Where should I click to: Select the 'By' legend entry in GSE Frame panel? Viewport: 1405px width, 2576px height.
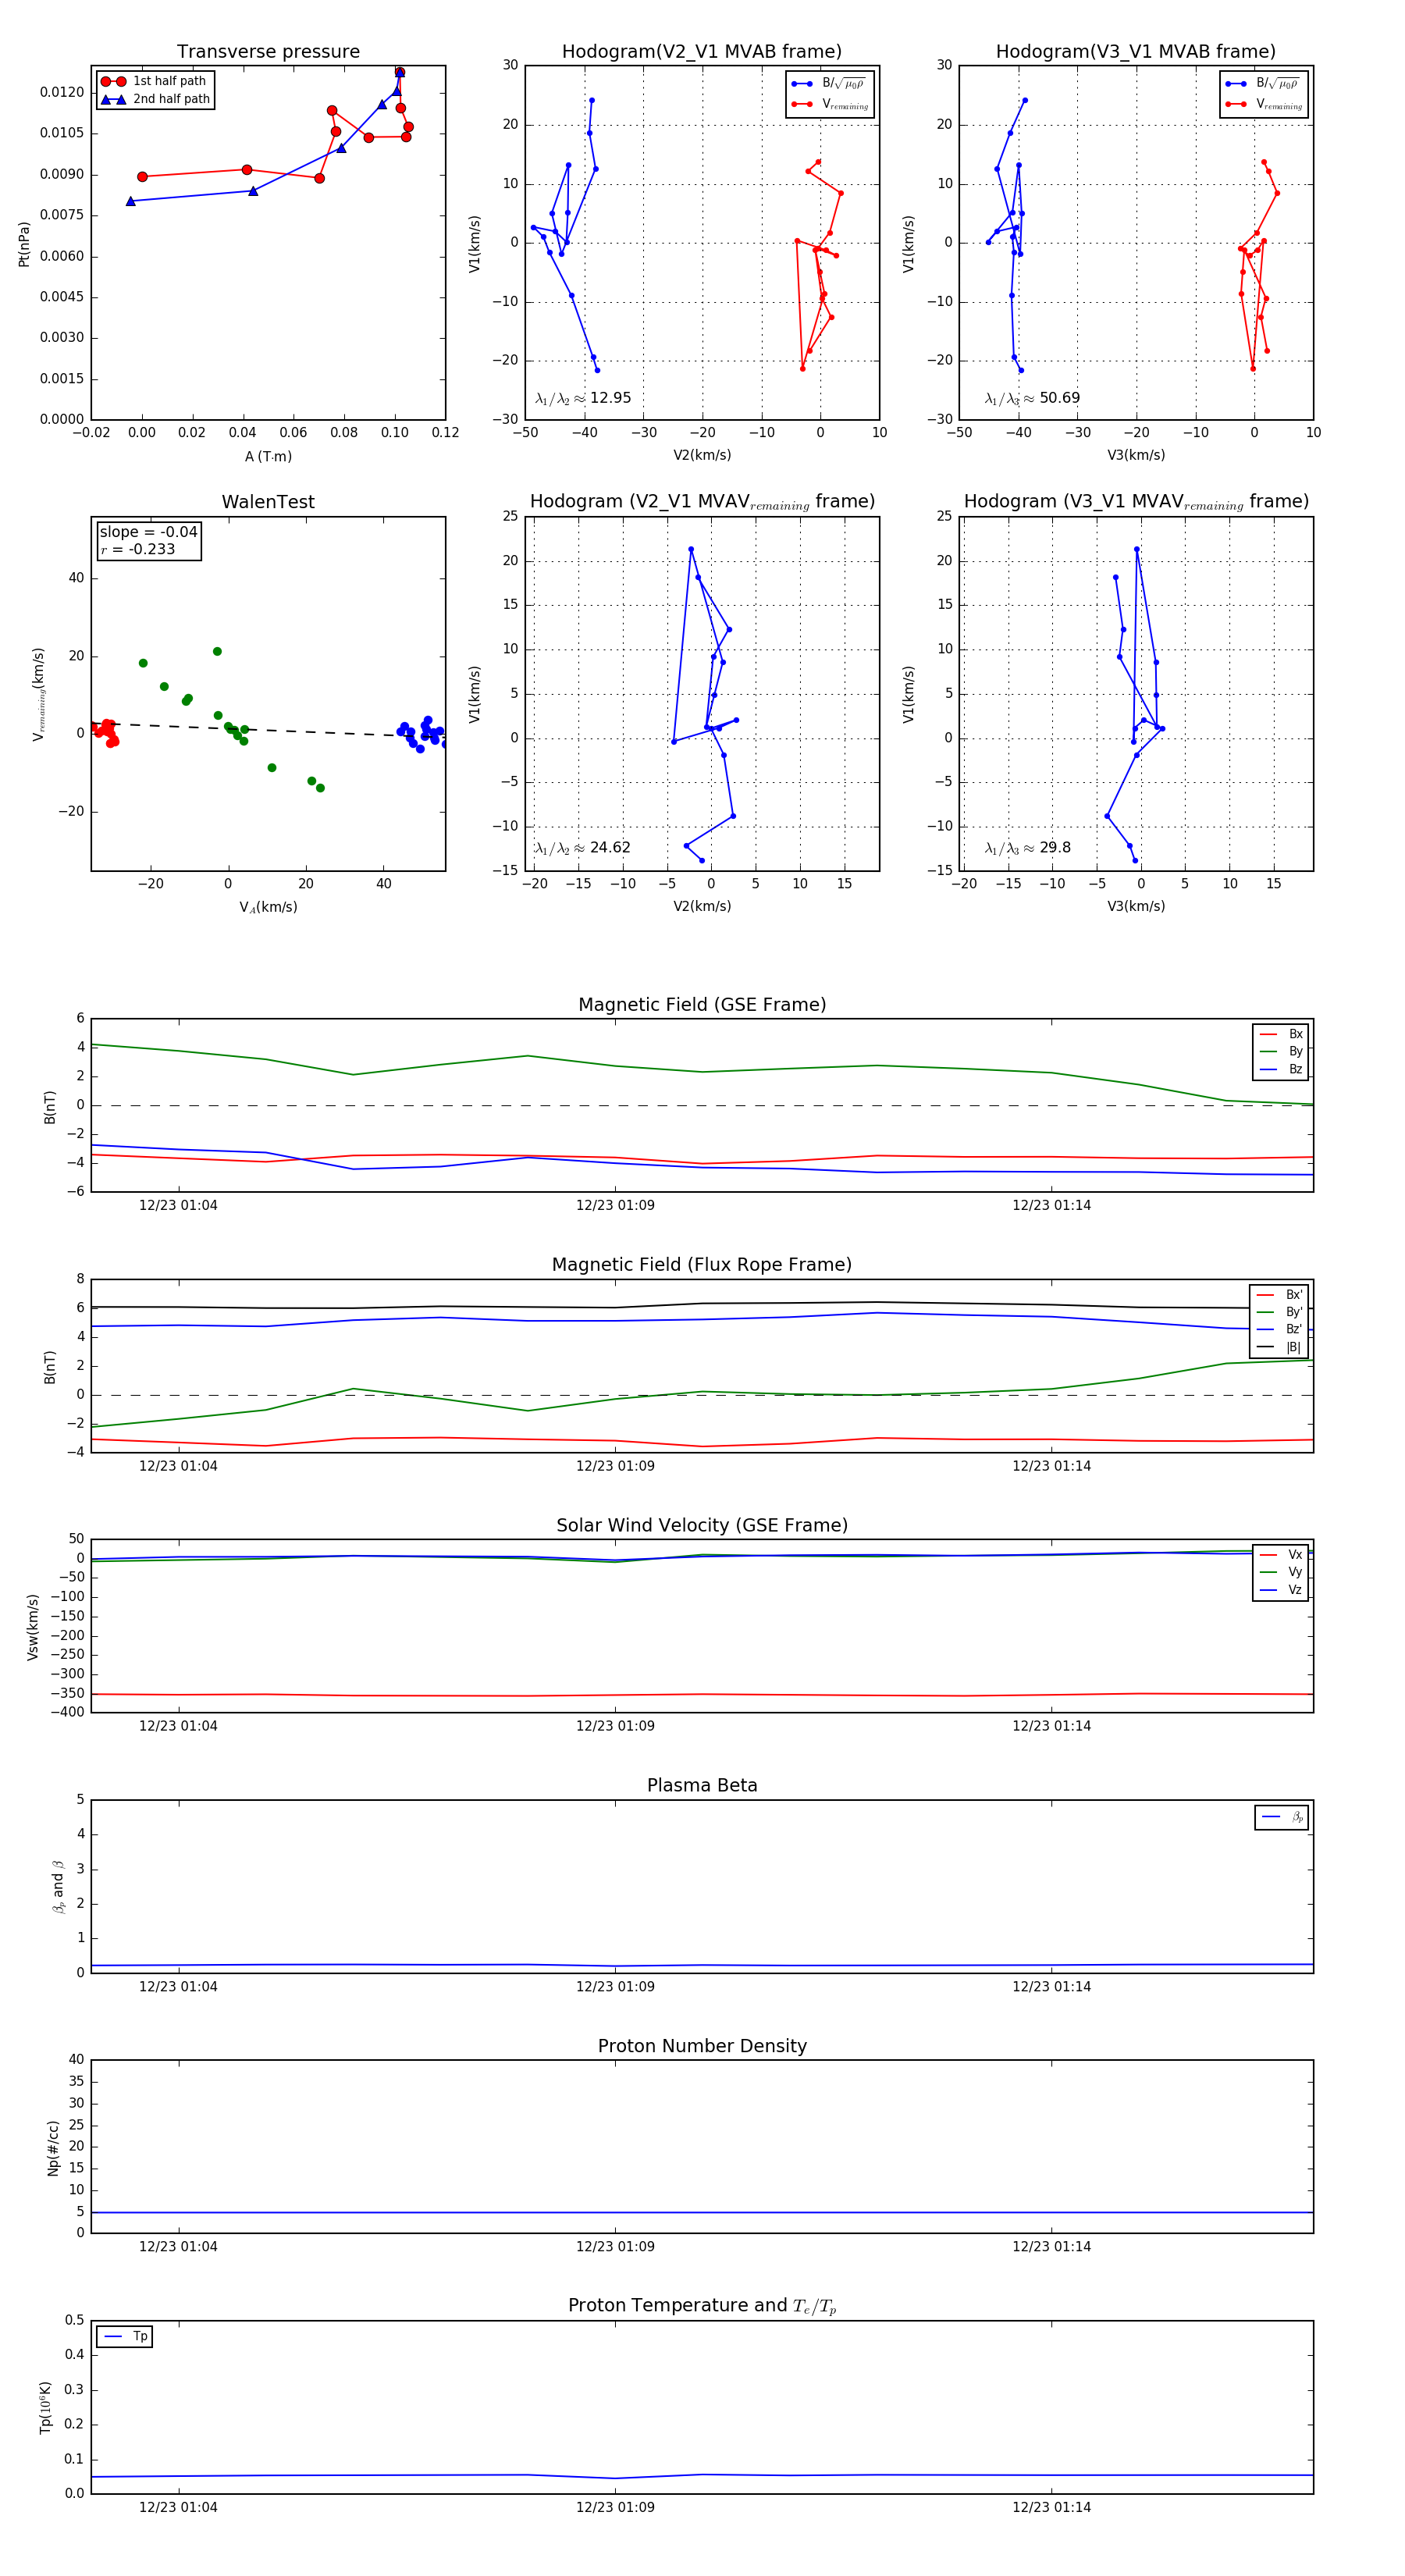tap(1281, 1051)
